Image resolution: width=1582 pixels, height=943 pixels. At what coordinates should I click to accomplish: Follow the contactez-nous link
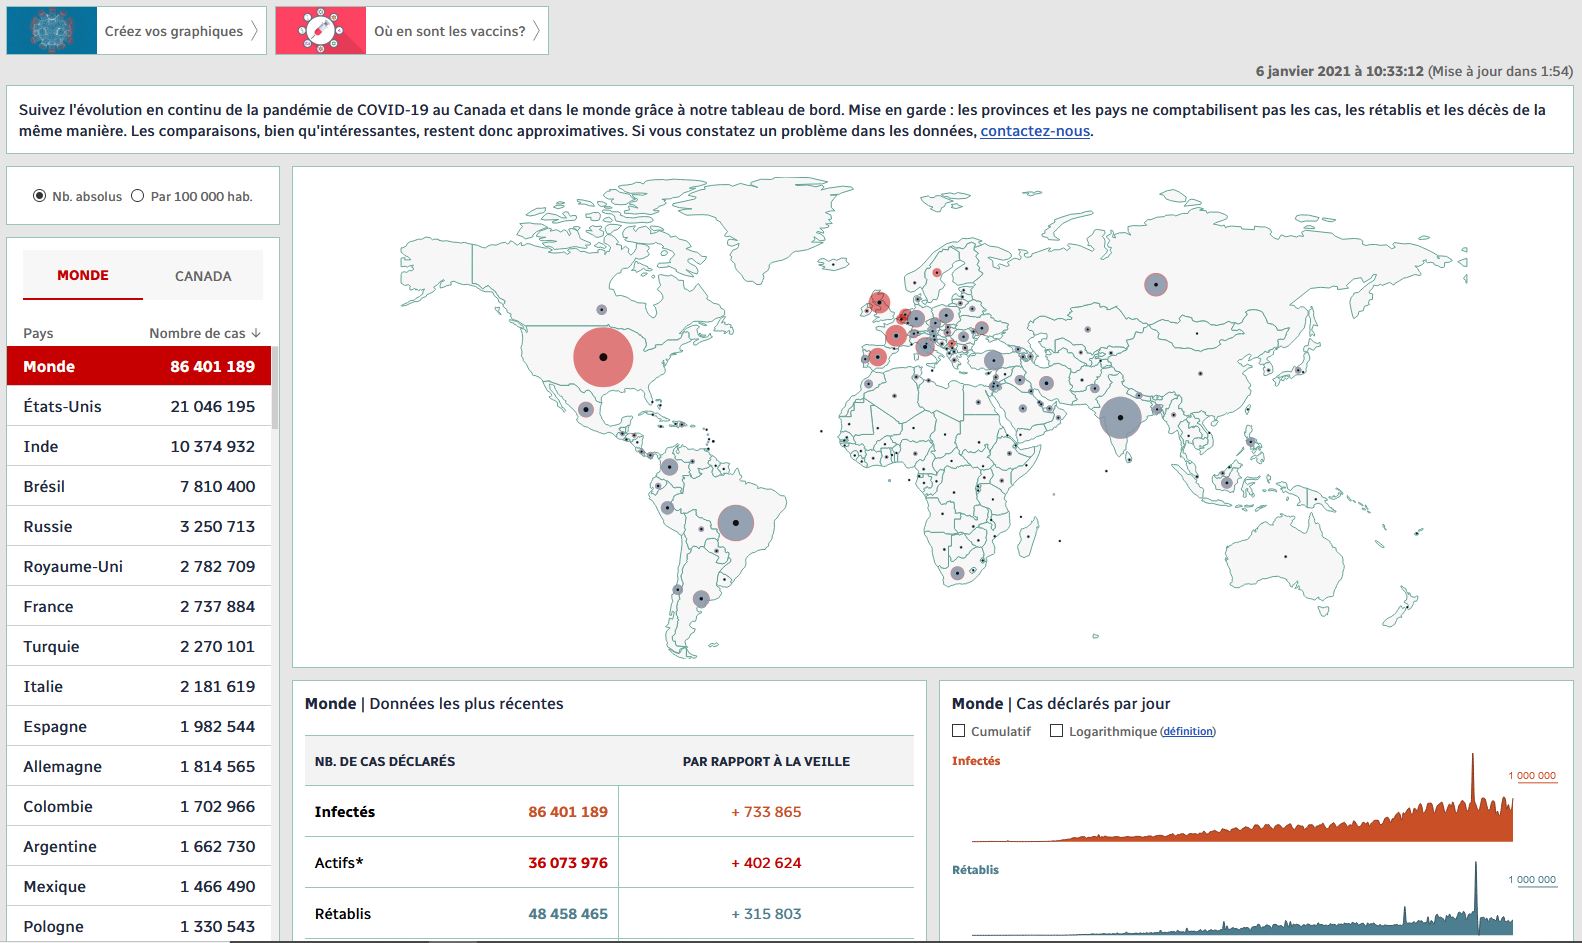pos(1035,131)
